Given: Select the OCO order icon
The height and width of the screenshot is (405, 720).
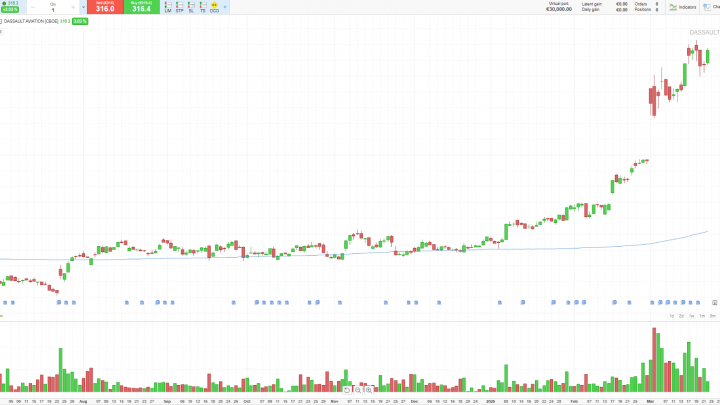Looking at the screenshot, I should 215,7.
